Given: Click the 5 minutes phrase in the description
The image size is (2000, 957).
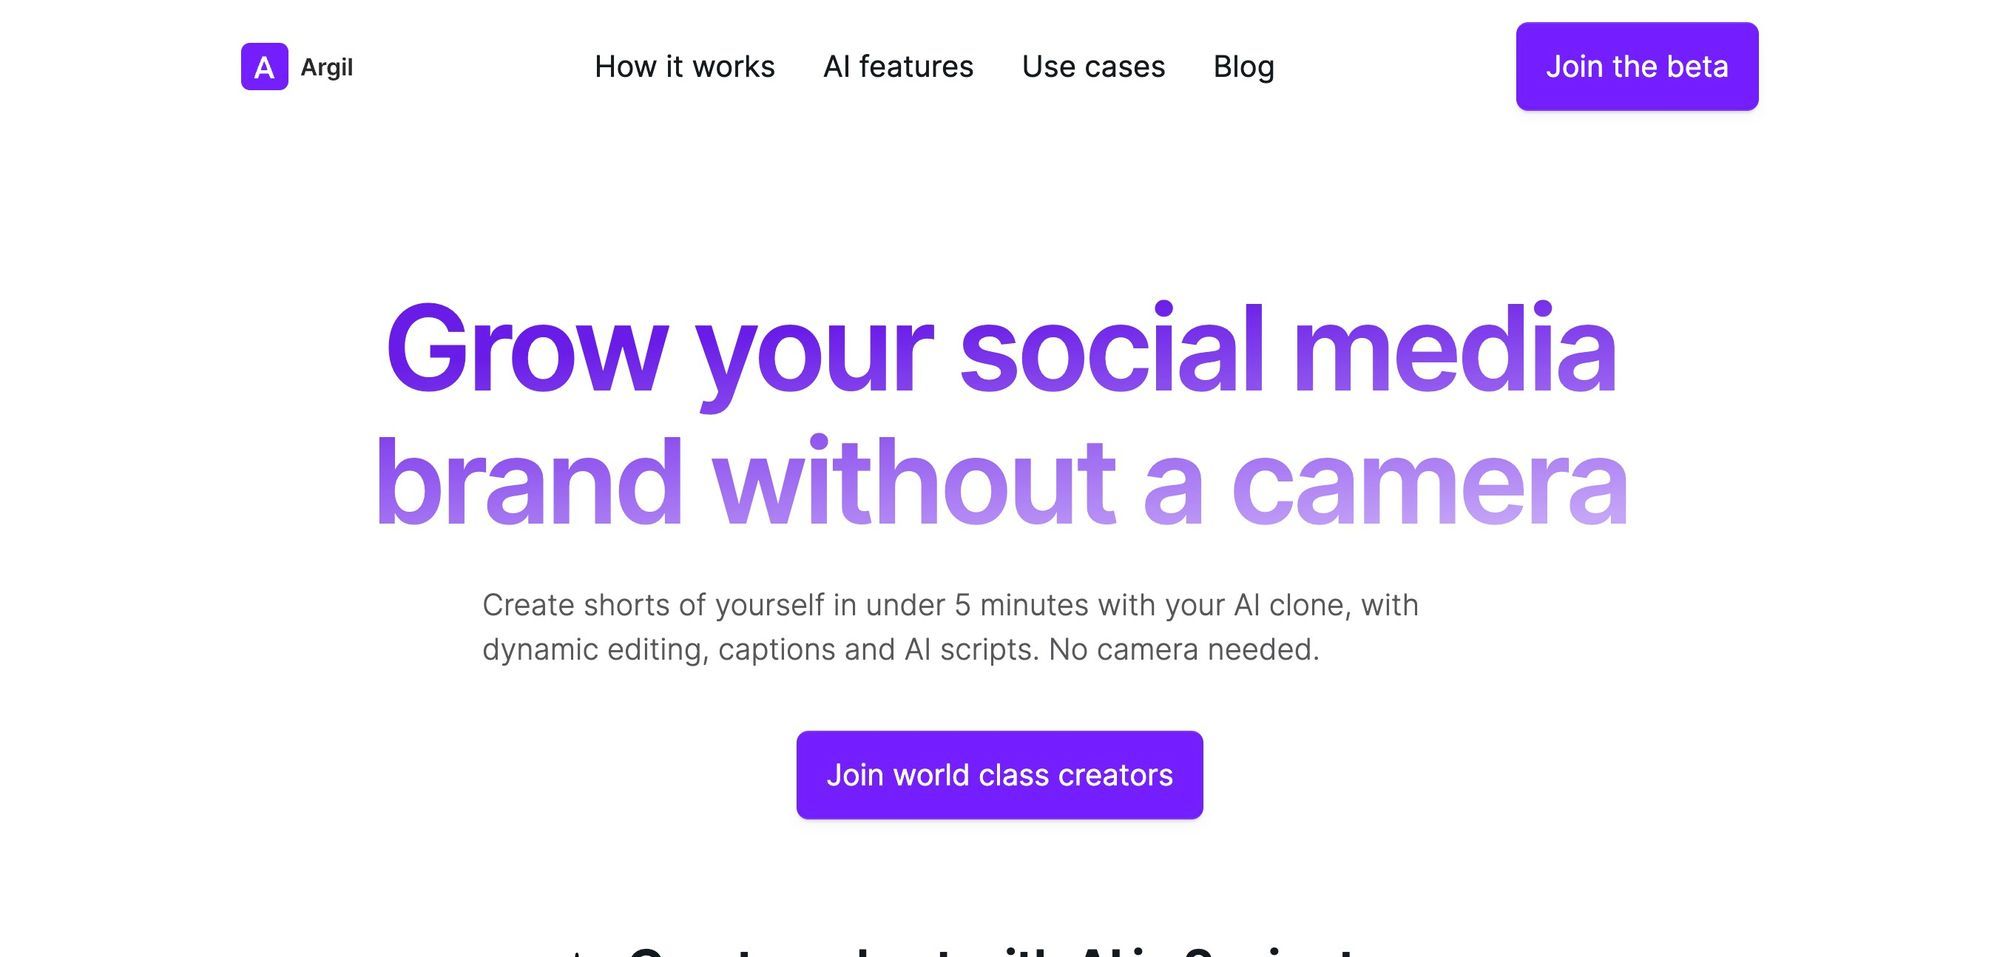Looking at the screenshot, I should (1021, 605).
